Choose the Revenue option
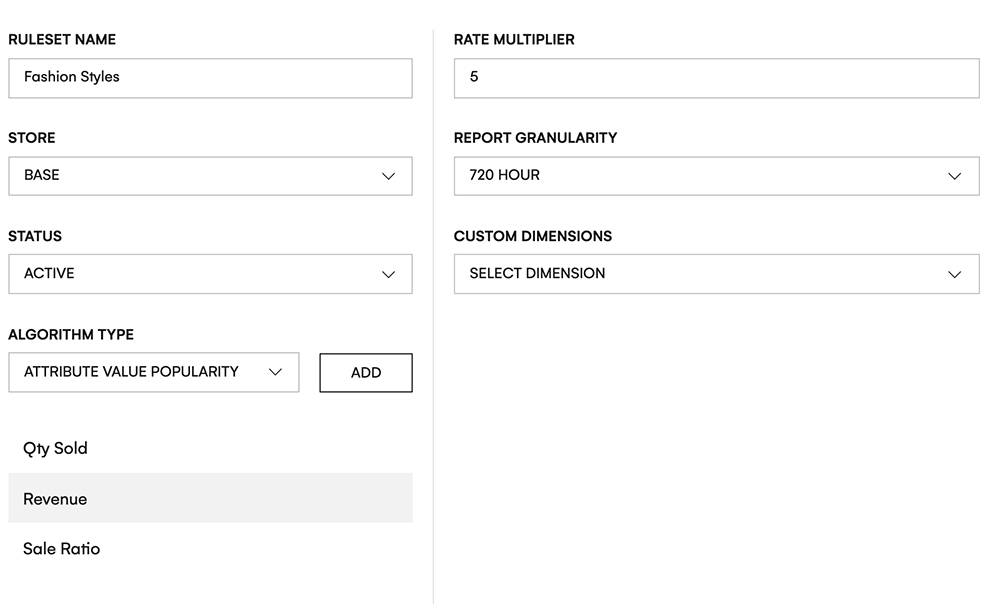The width and height of the screenshot is (1000, 604). (x=210, y=498)
